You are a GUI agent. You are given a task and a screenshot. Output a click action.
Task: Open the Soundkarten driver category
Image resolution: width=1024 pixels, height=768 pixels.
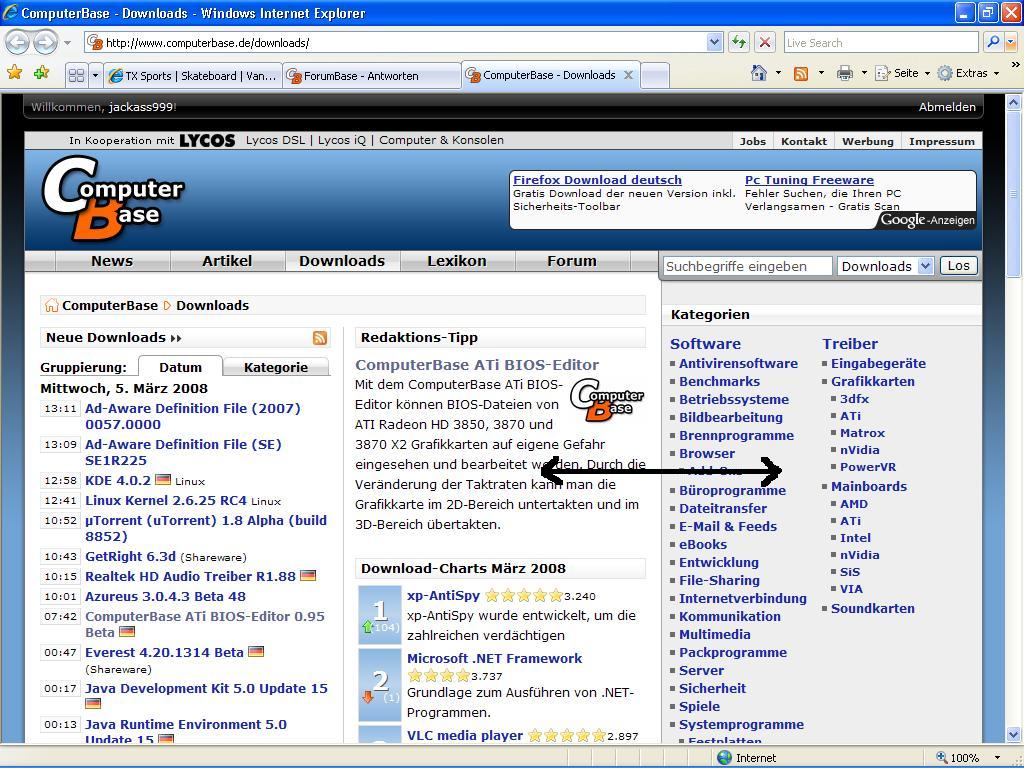point(872,608)
